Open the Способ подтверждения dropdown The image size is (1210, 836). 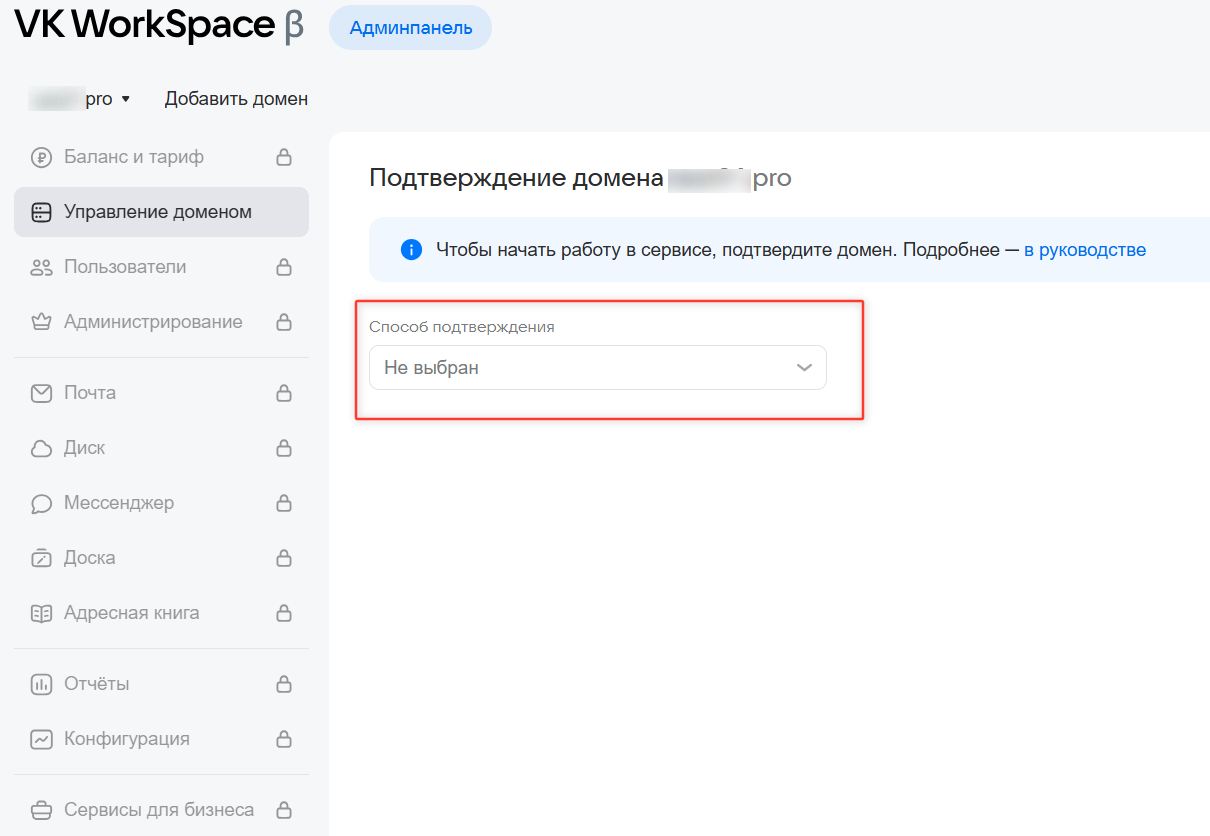[597, 368]
